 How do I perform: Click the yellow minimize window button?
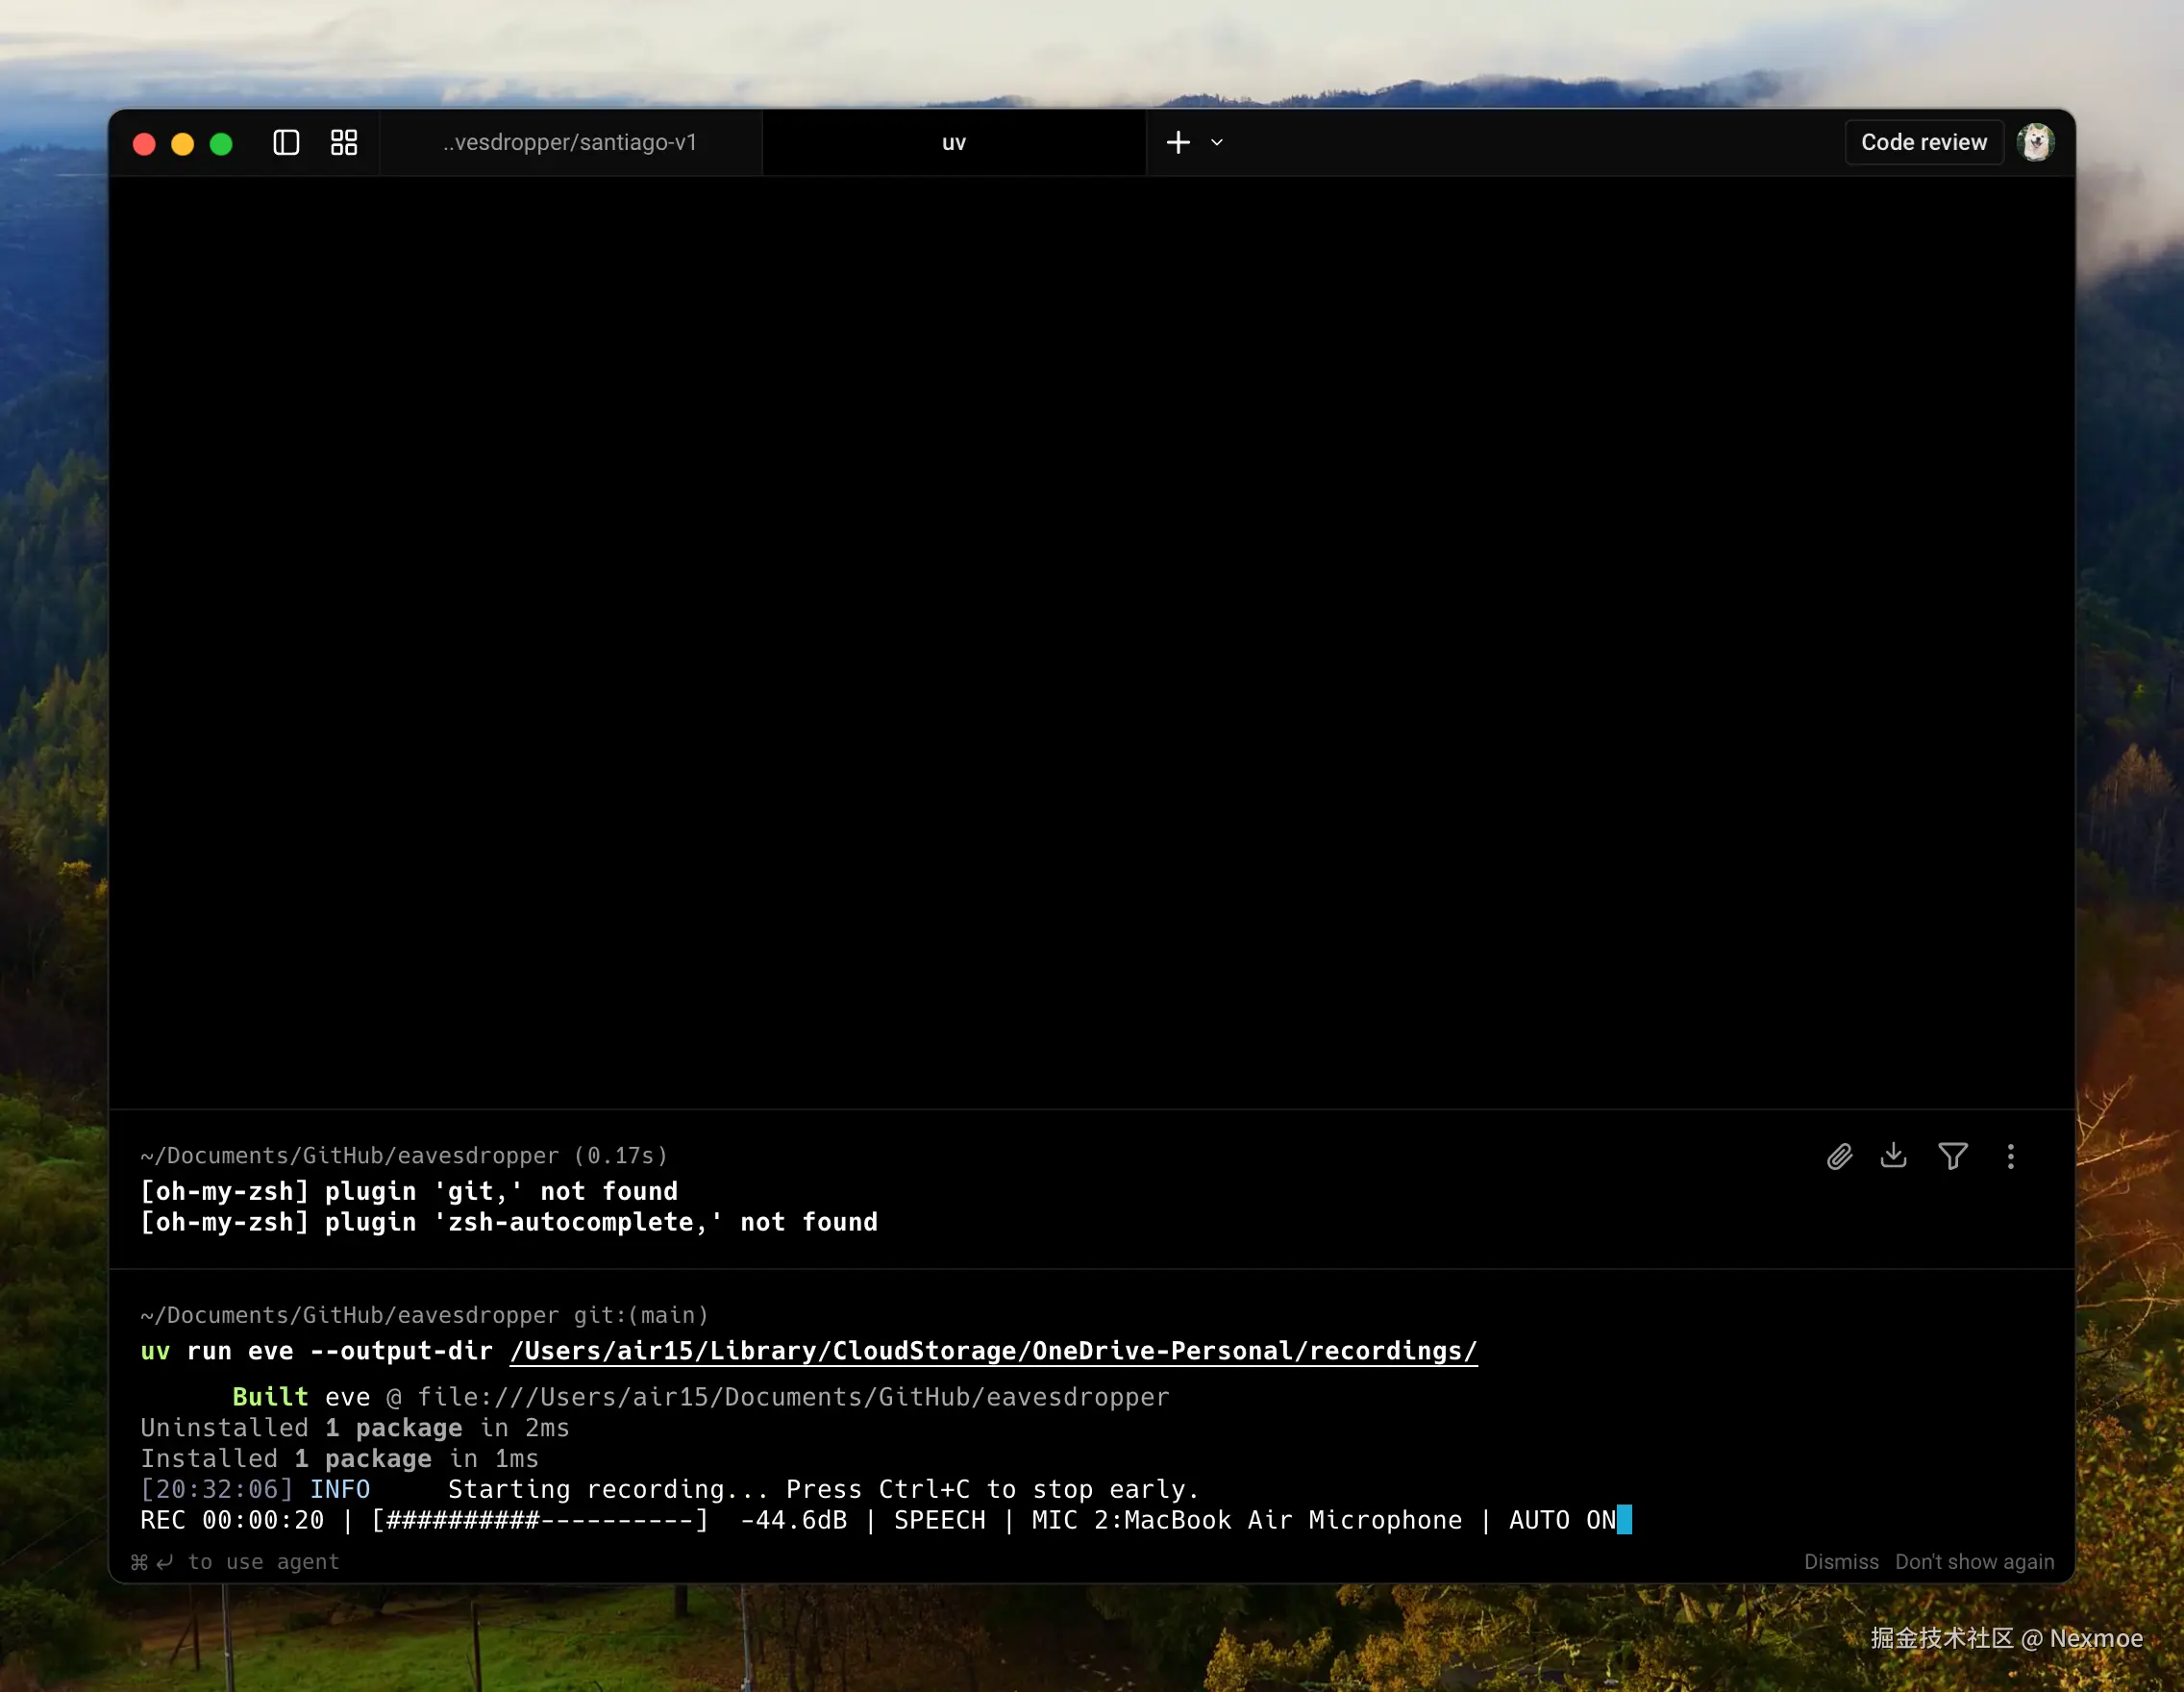click(x=183, y=144)
